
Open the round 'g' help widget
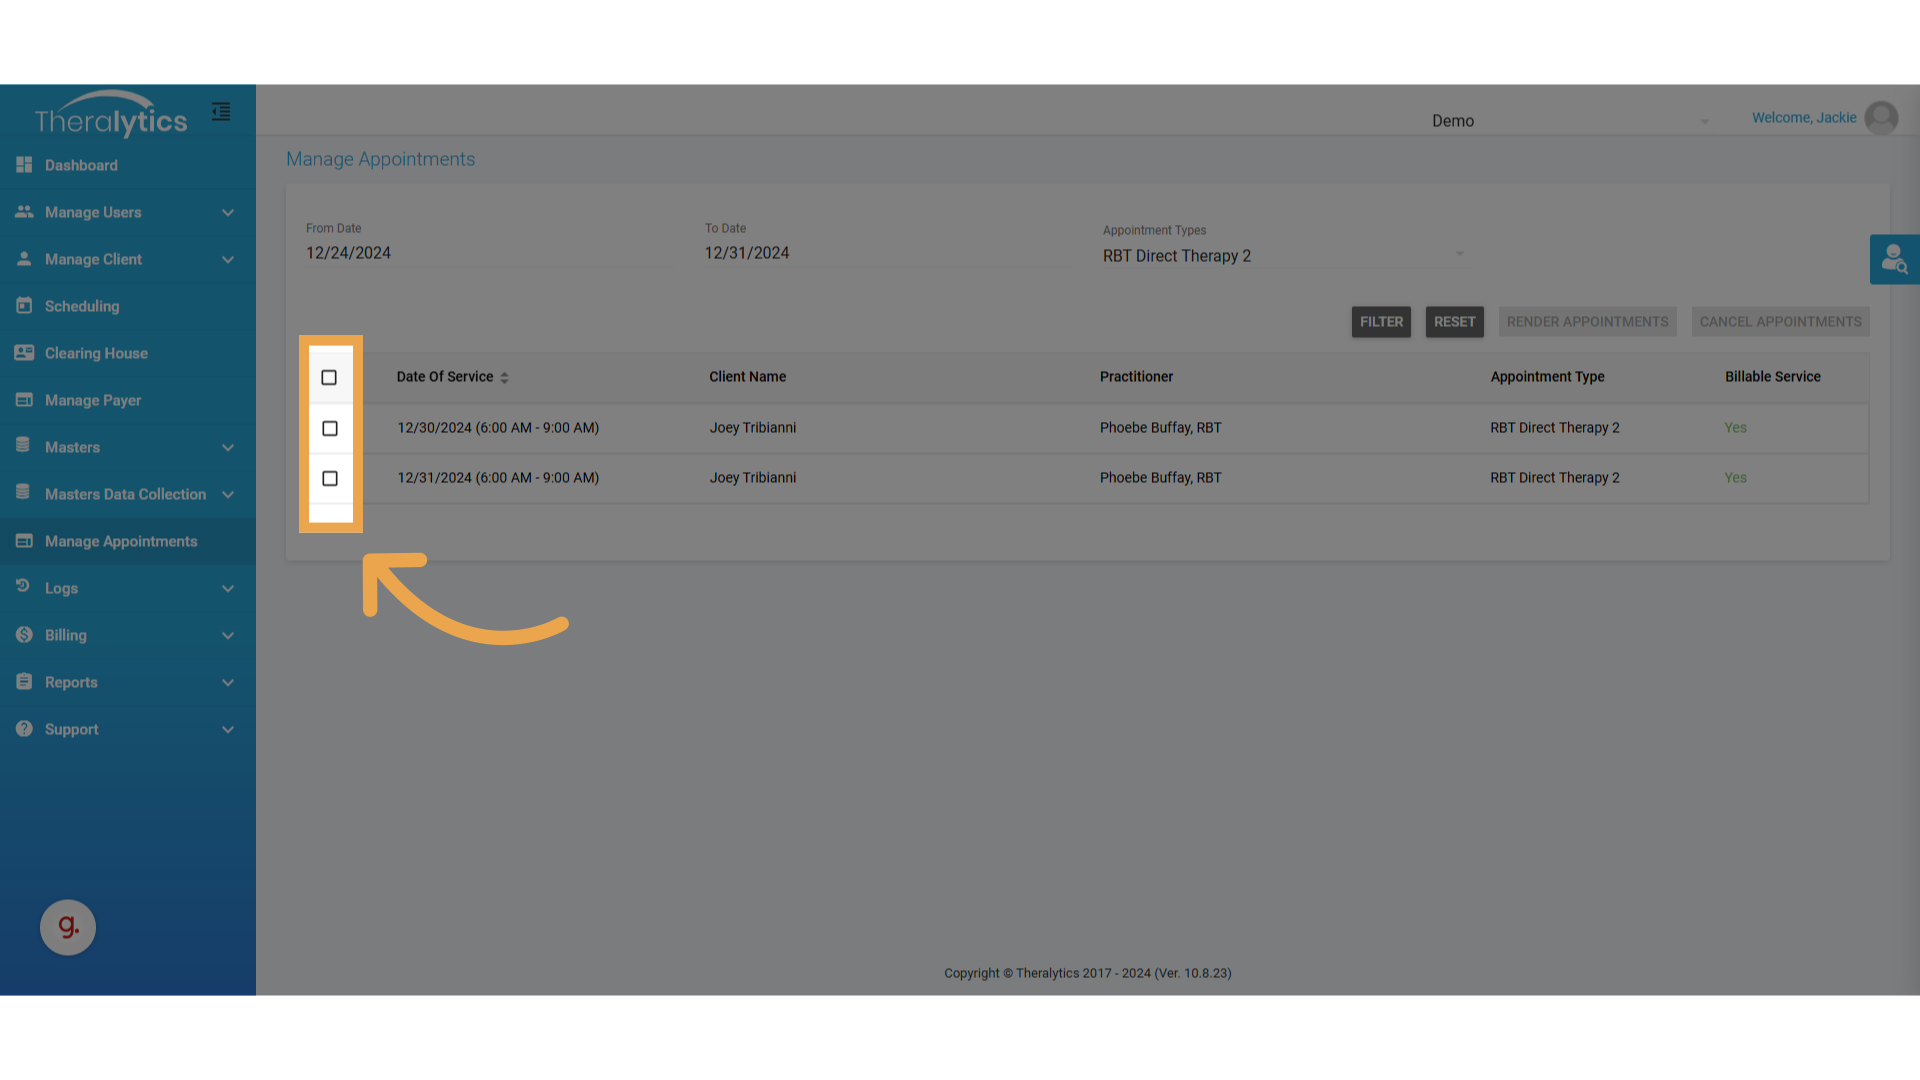68,927
